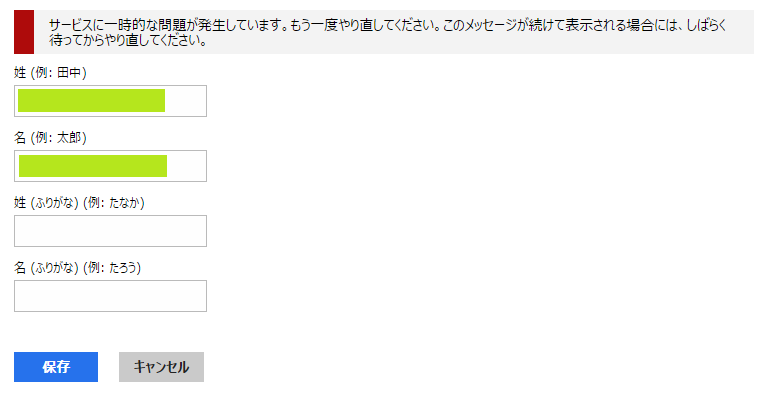767x398 pixels.
Task: Click the 名 (例: 太郎) field label
Action: (x=50, y=138)
